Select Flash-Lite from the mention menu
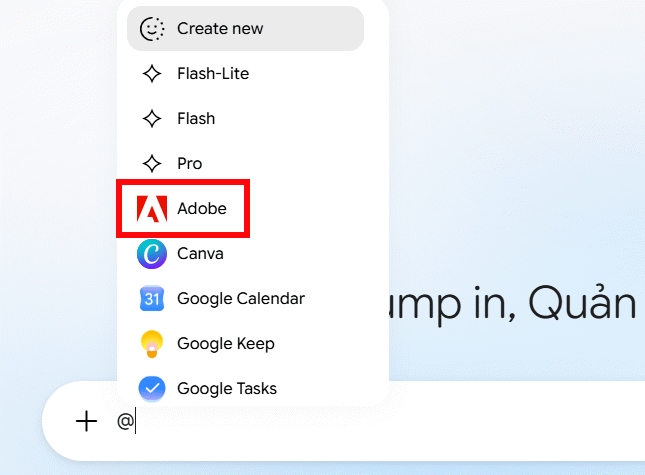 click(x=245, y=74)
